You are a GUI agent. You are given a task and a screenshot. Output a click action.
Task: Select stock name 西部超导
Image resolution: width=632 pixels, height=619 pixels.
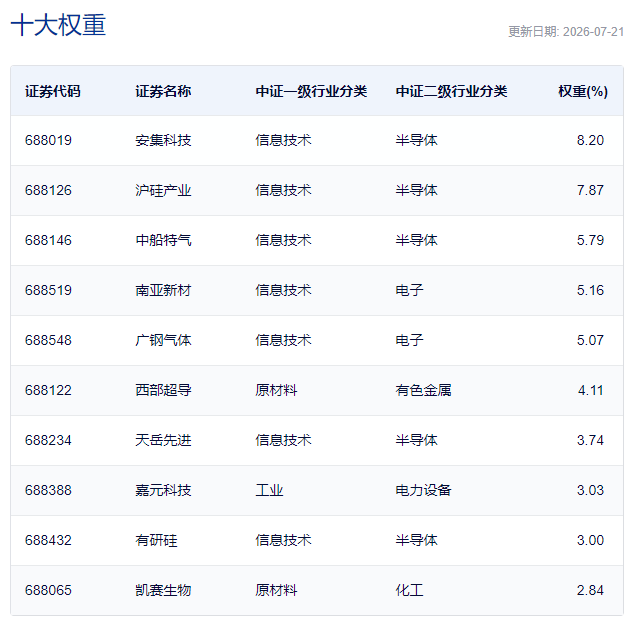tap(163, 390)
